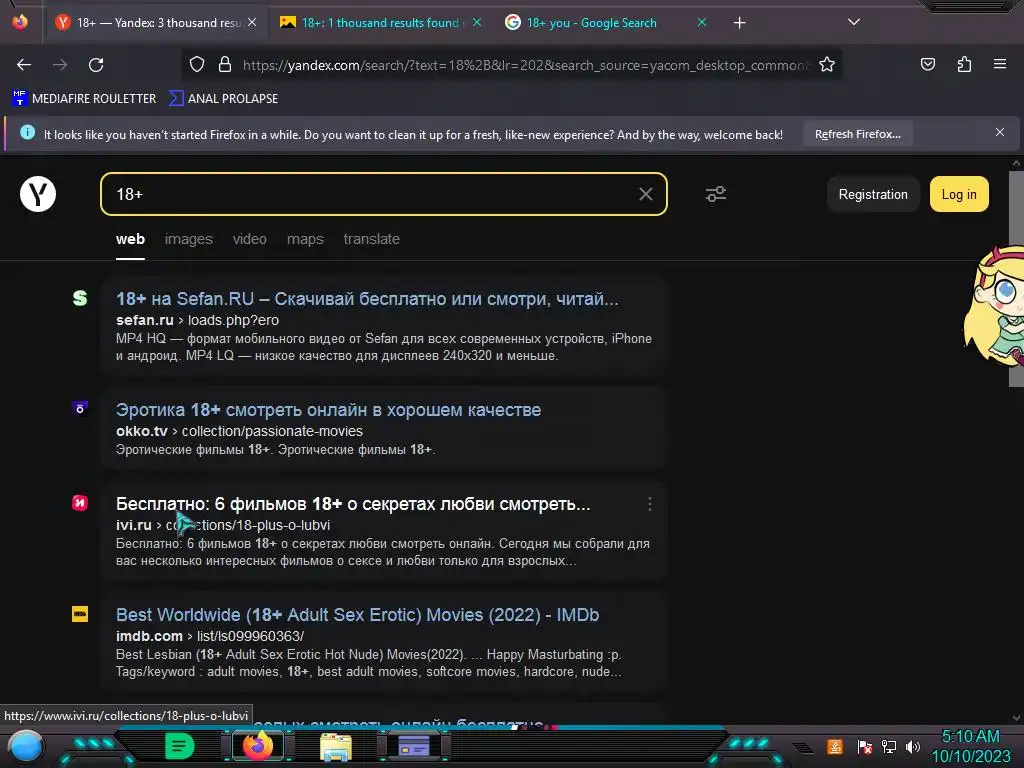Click the ivi.ru result favicon

tap(80, 503)
